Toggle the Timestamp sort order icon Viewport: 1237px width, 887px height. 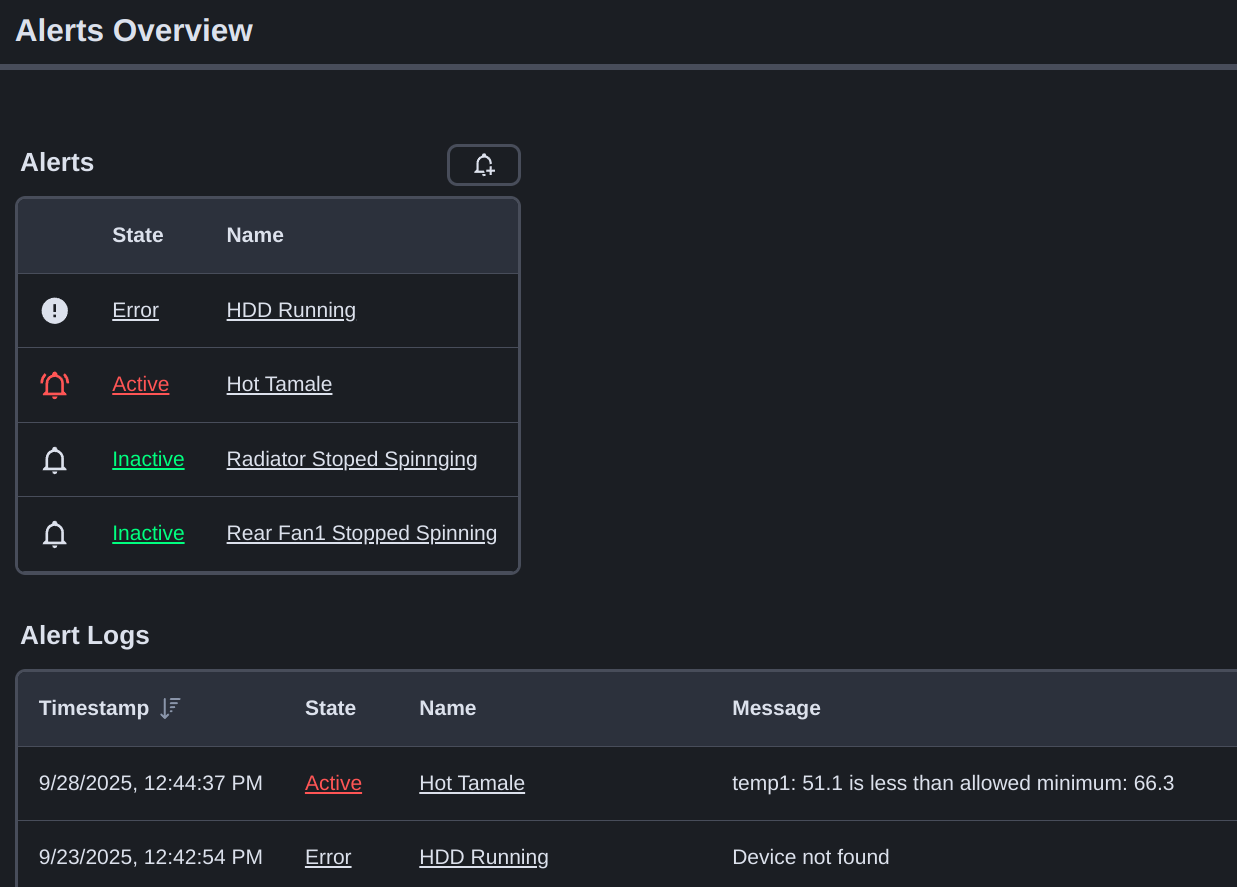point(170,708)
